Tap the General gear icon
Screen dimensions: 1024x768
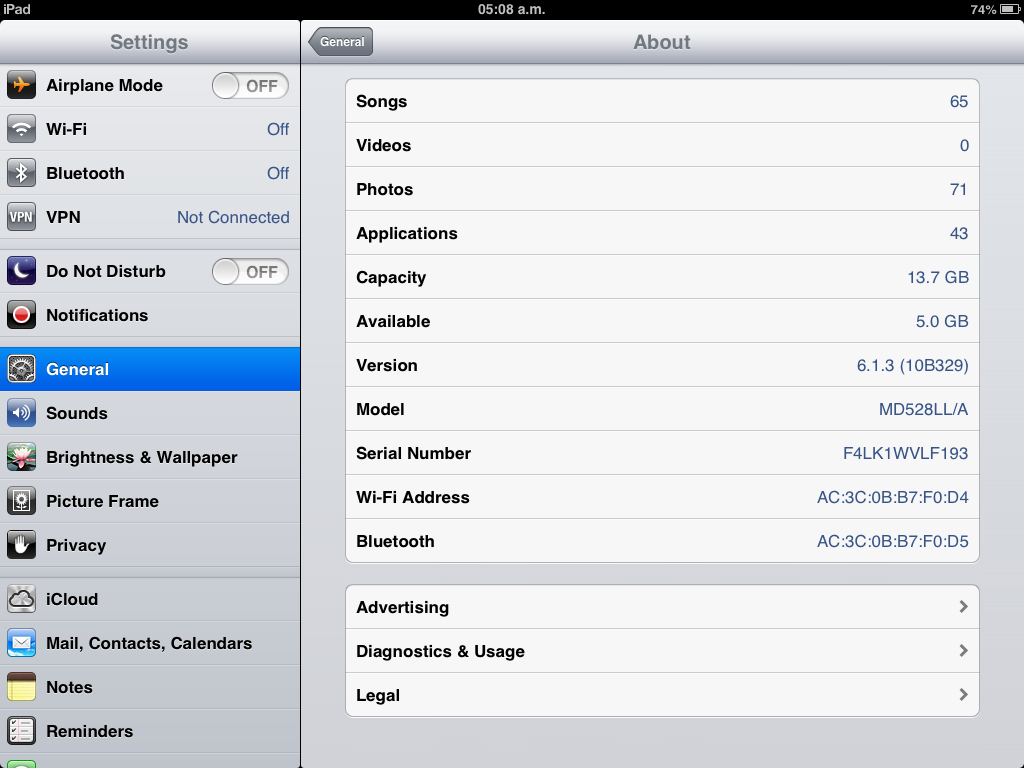[22, 369]
